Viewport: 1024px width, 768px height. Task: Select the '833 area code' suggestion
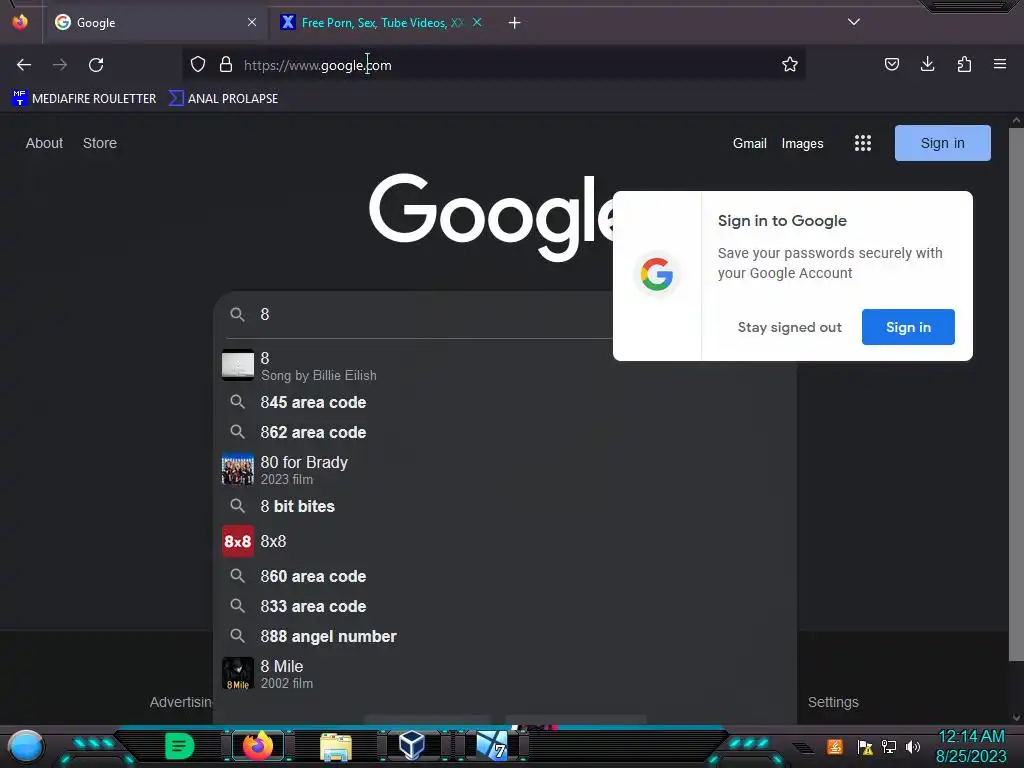(504, 607)
